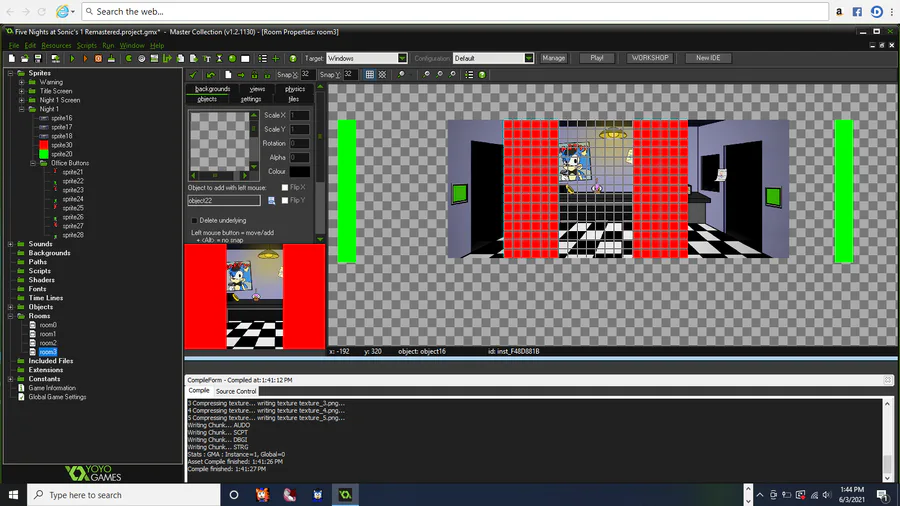Image resolution: width=900 pixels, height=506 pixels.
Task: Click the Clean Build broom icon
Action: tap(111, 59)
